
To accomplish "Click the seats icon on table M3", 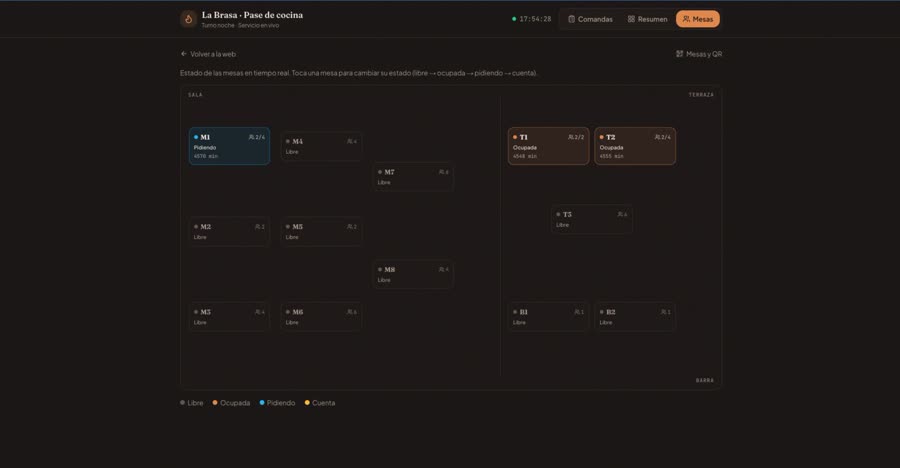I will tap(258, 312).
